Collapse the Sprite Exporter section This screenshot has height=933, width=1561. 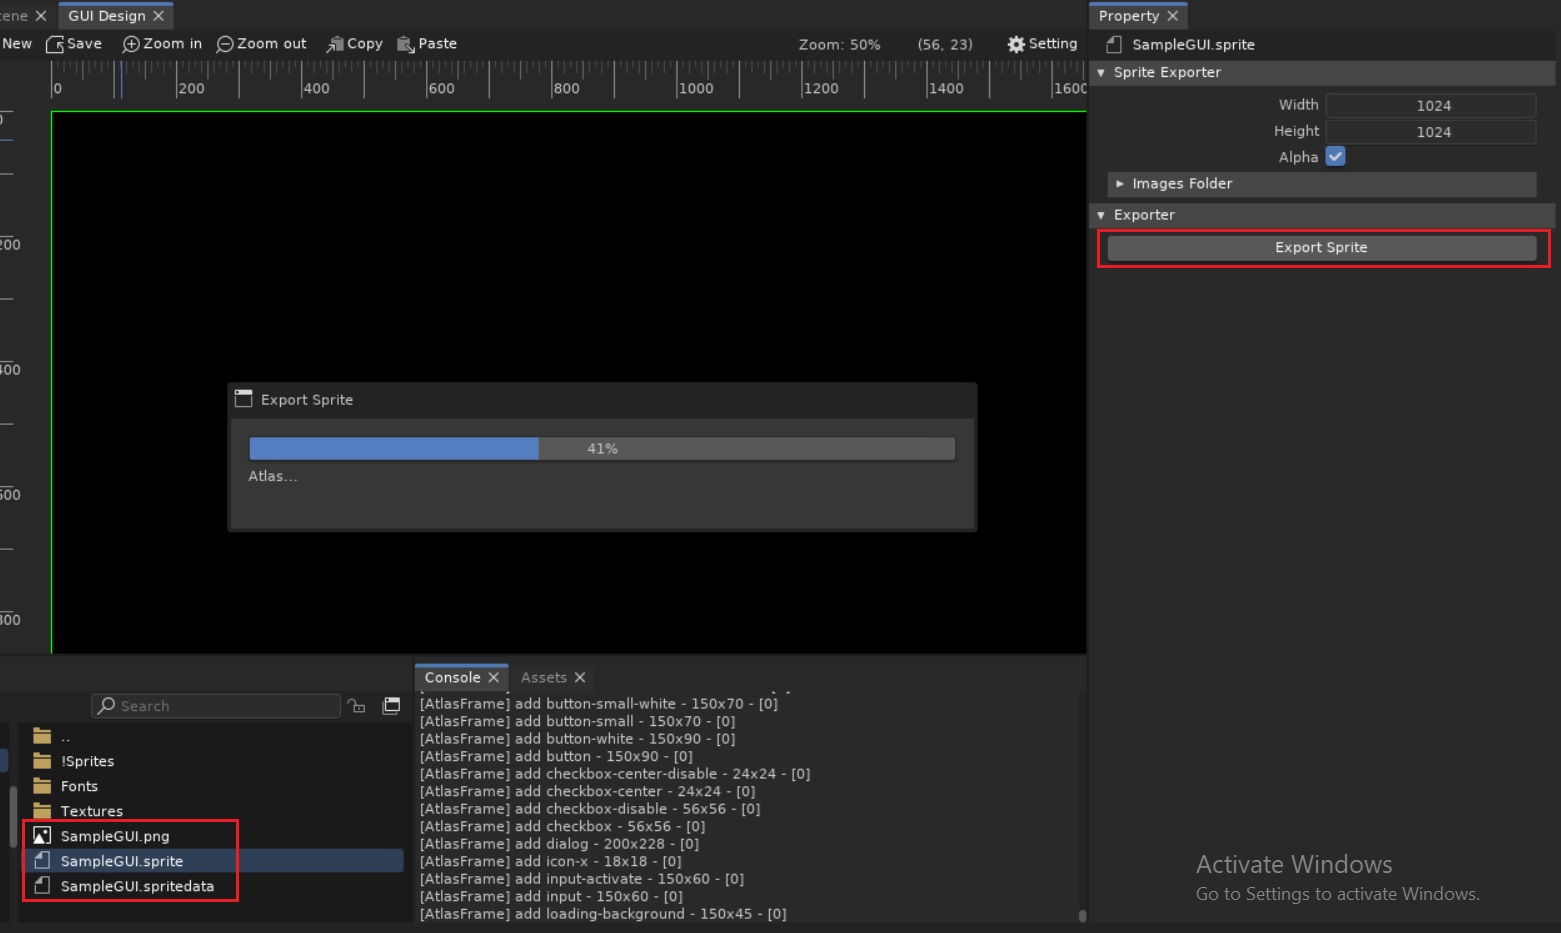tap(1101, 73)
